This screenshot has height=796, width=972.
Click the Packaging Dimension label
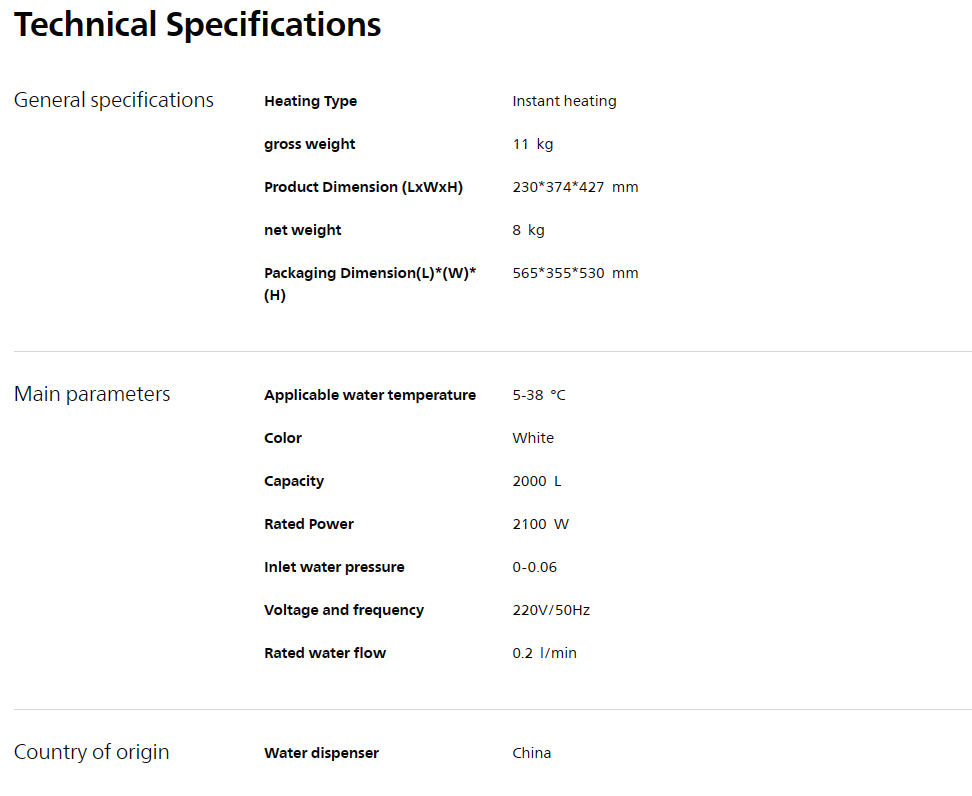[370, 284]
